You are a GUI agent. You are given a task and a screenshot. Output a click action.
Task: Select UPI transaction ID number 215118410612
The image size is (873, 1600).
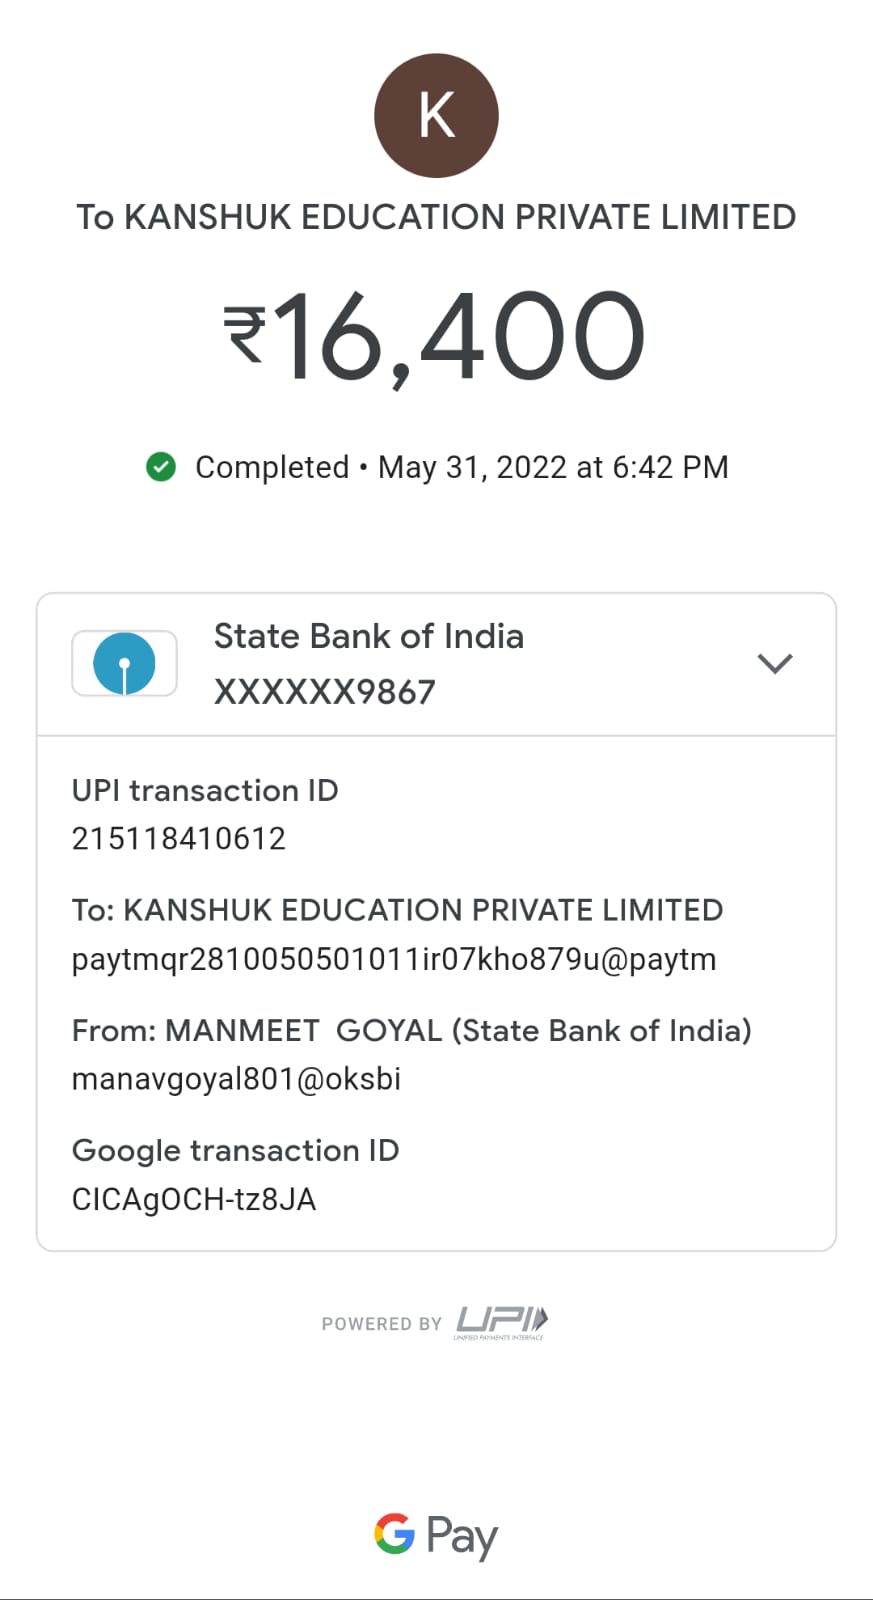(x=179, y=838)
